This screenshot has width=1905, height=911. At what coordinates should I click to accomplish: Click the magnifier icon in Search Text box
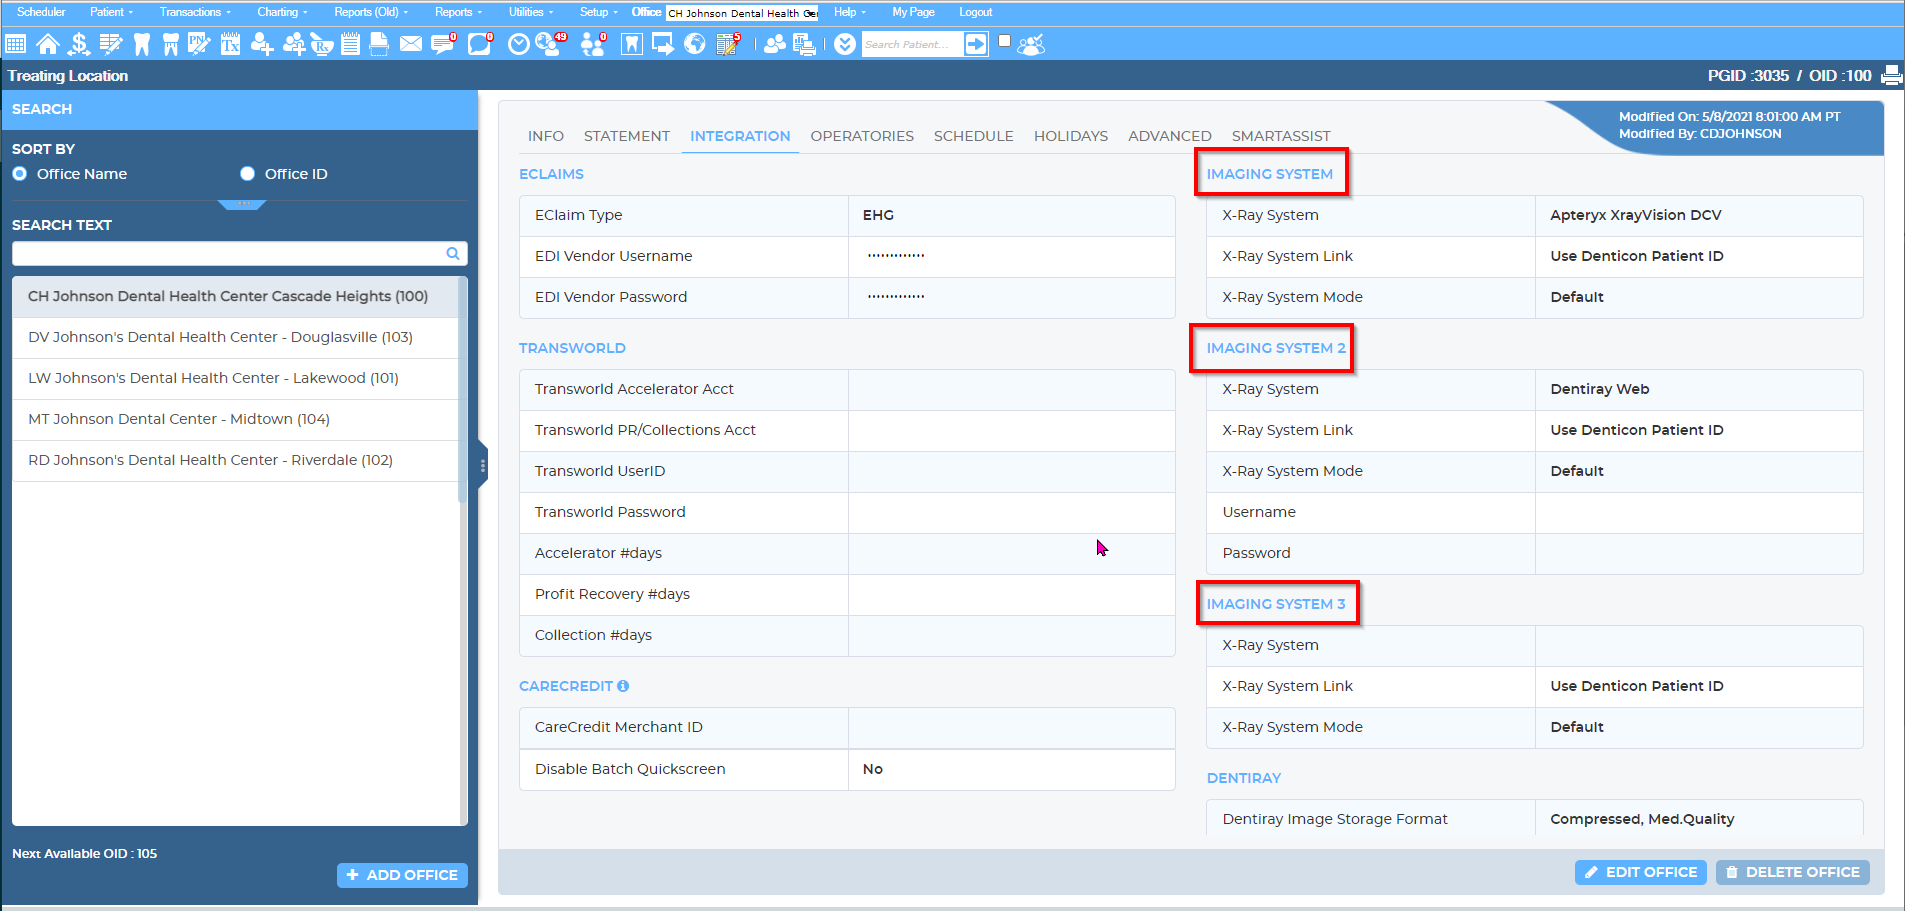click(x=453, y=254)
